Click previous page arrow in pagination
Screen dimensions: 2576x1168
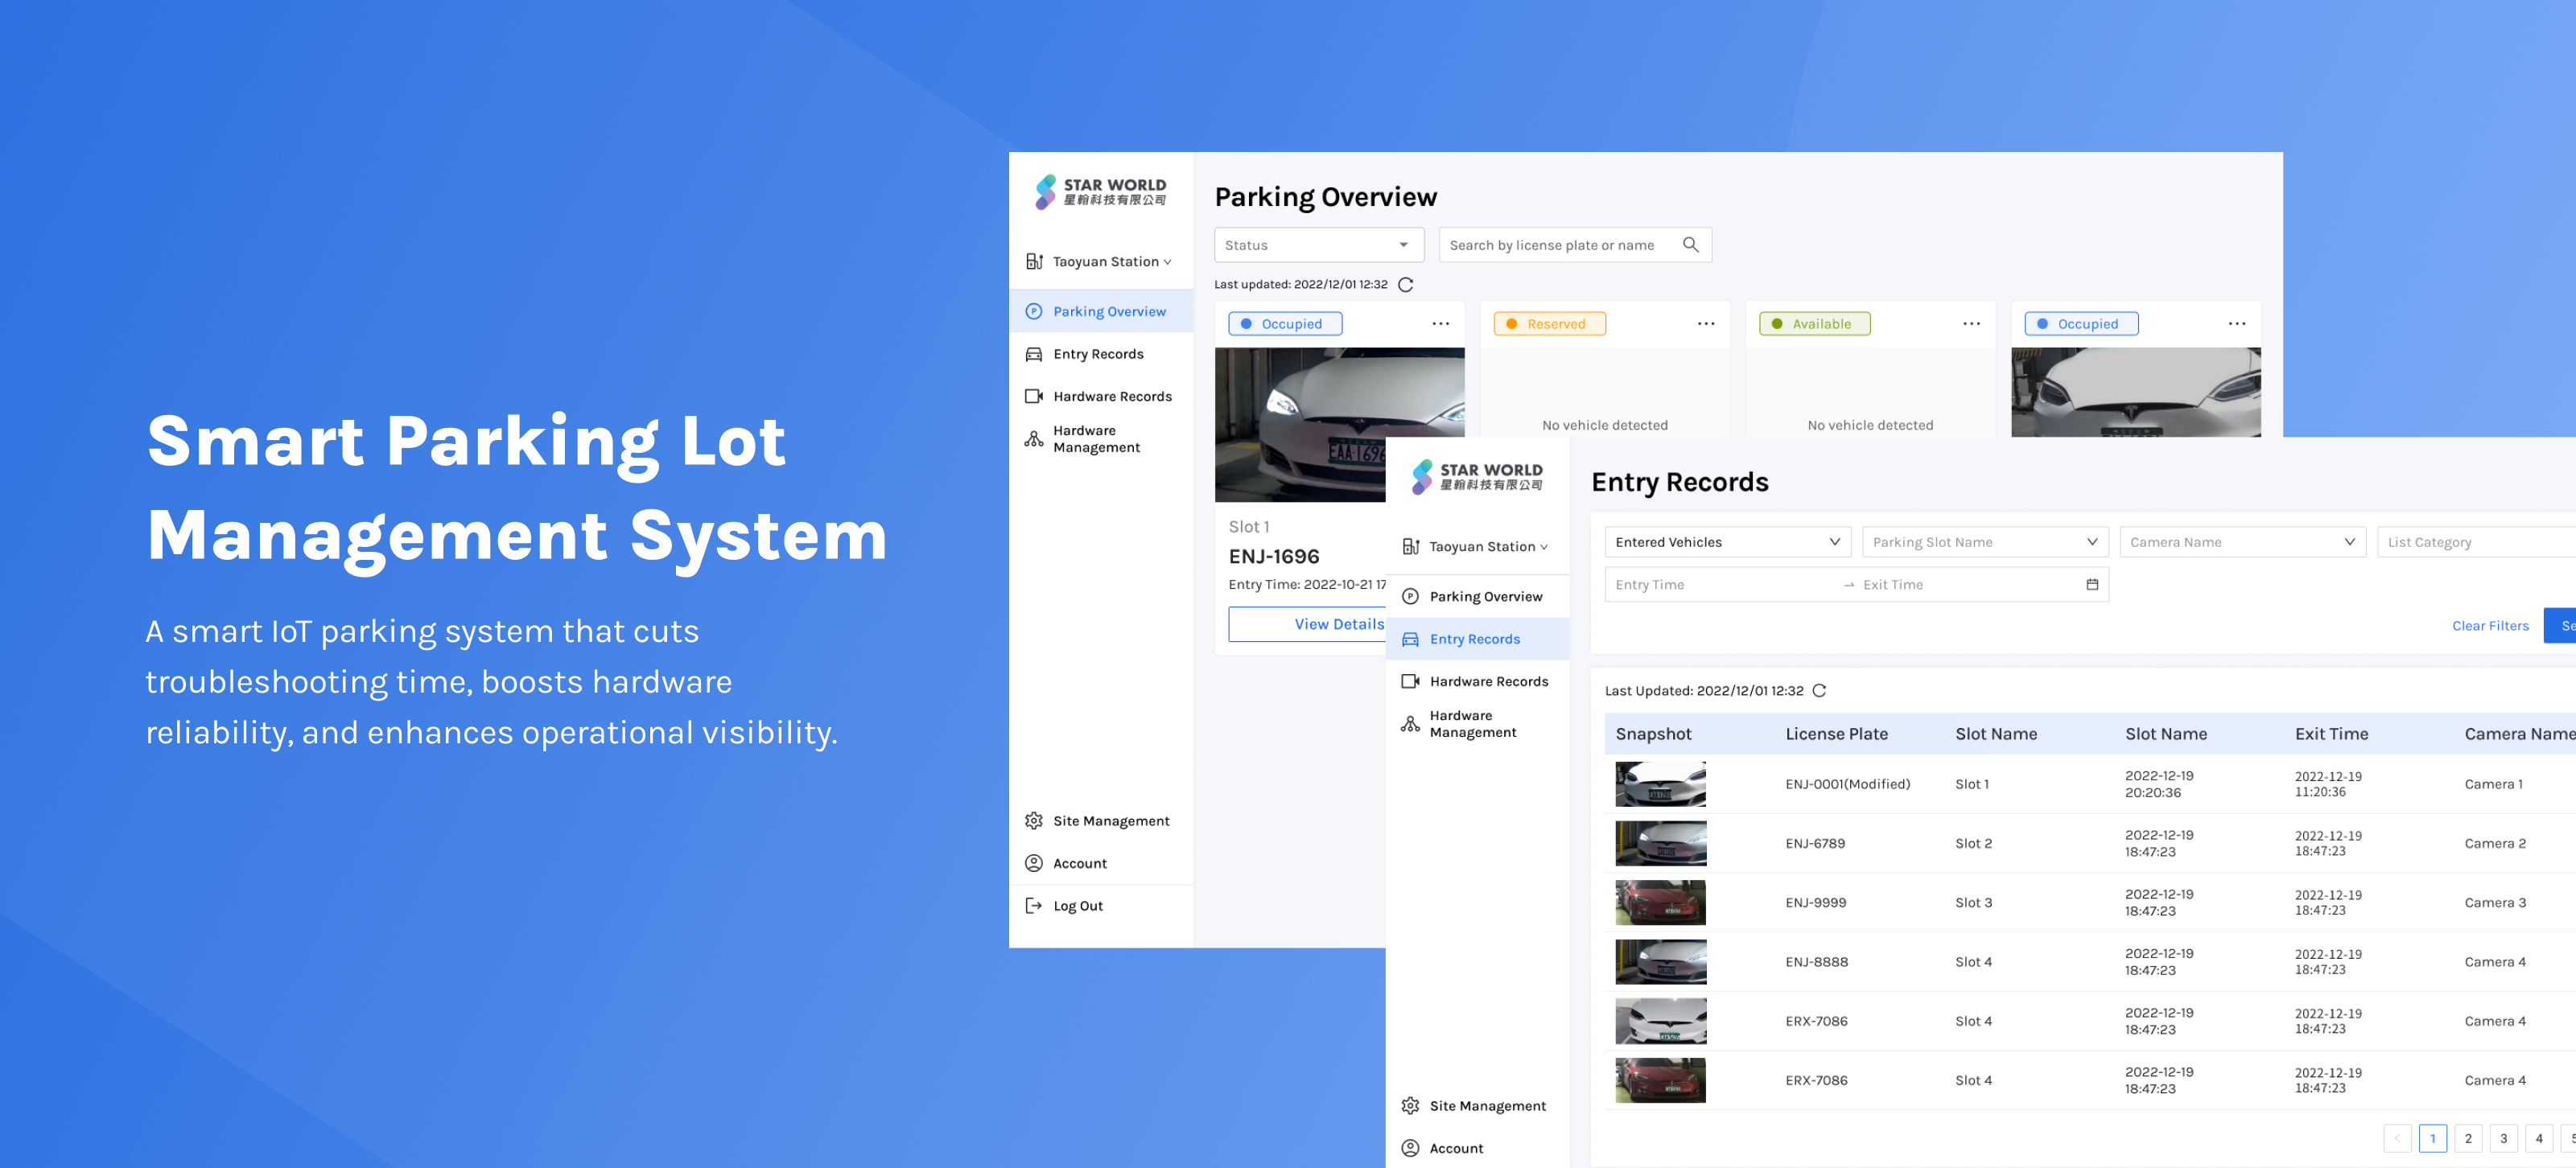[x=2397, y=1138]
